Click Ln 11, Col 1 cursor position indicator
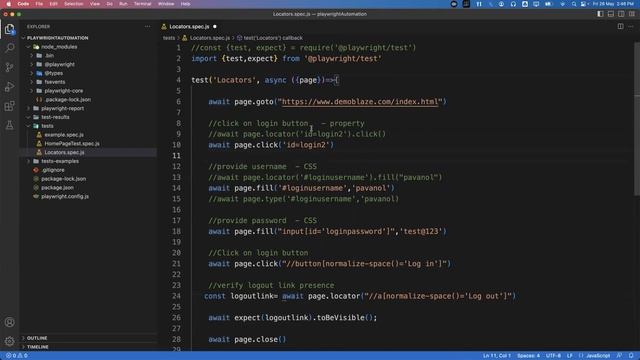The image size is (640, 360). [497, 356]
